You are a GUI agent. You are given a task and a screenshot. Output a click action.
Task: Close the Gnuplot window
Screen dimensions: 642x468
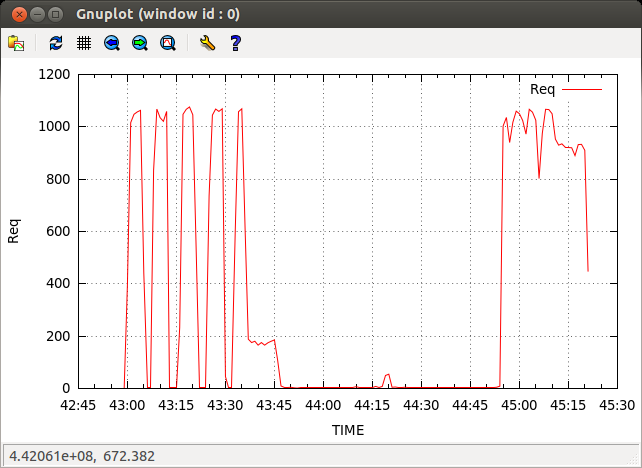19,15
